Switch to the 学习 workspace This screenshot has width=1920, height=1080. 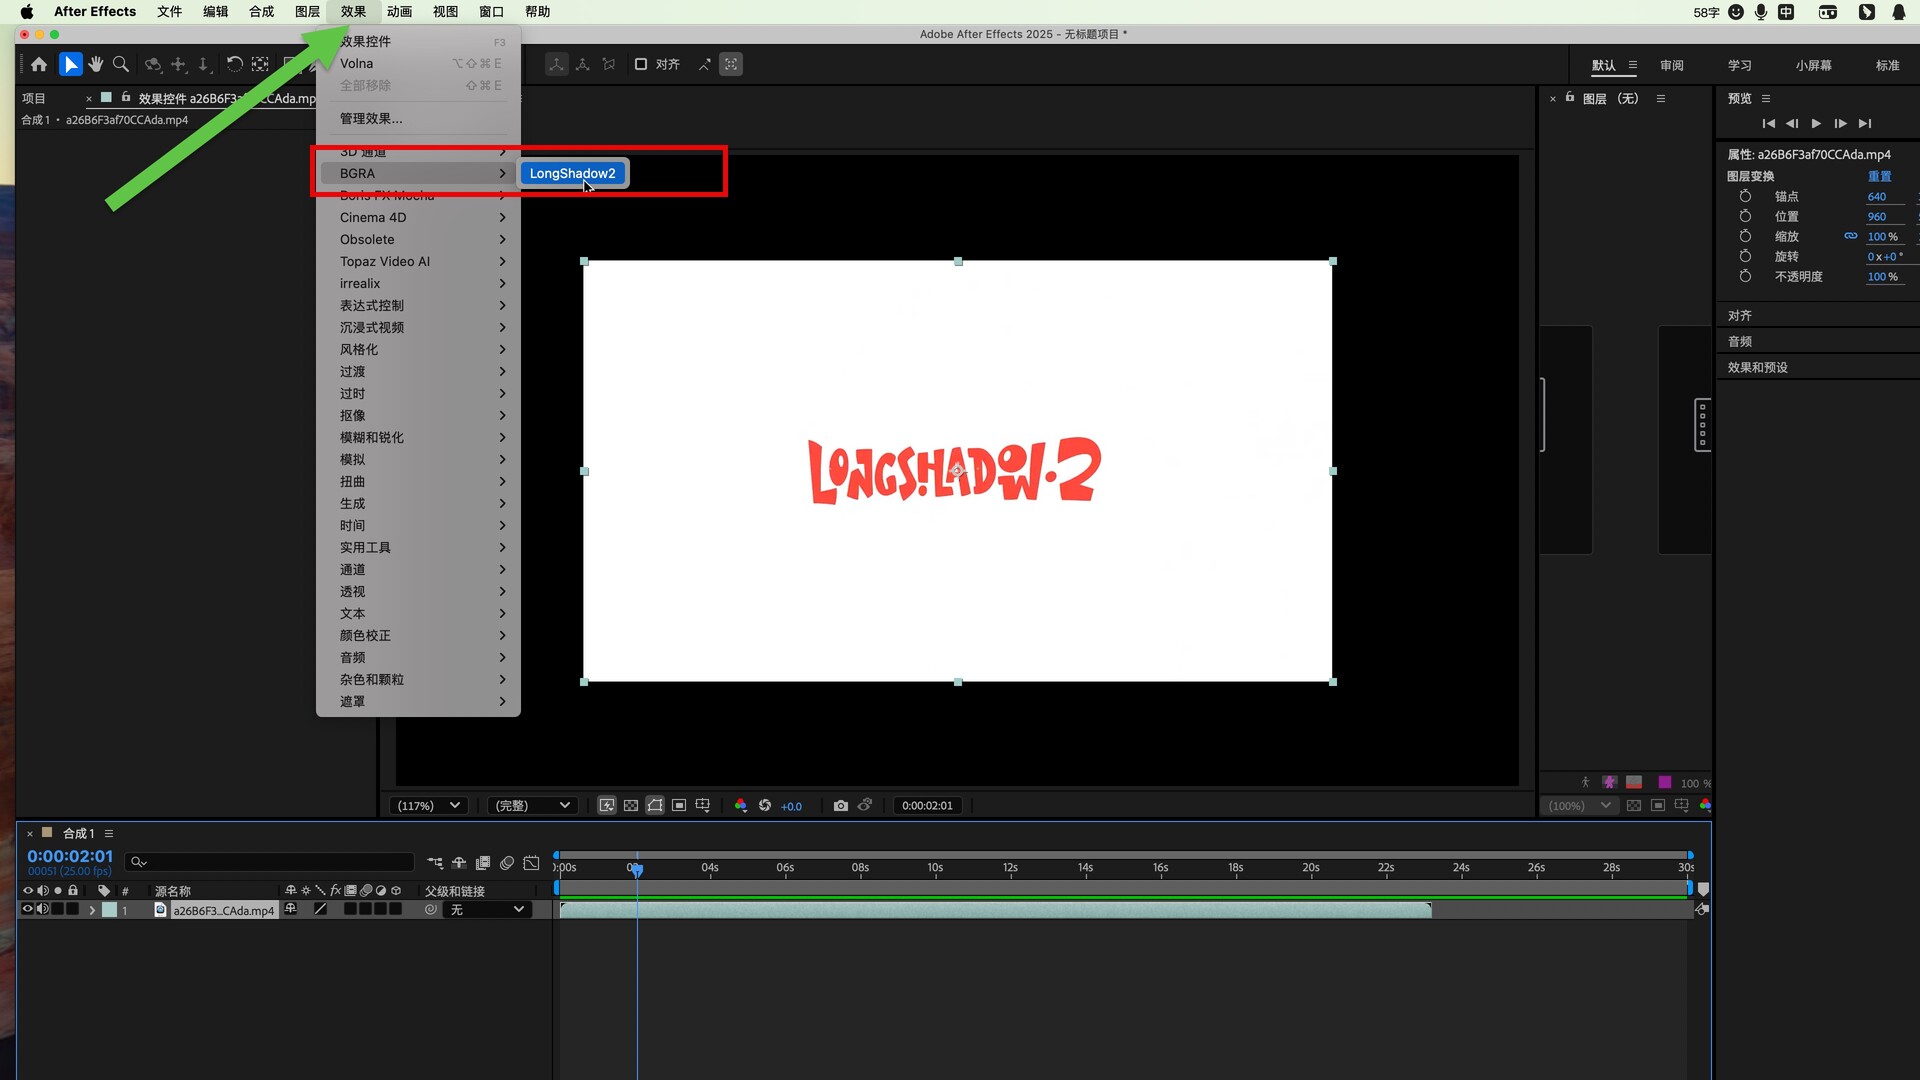tap(1739, 65)
